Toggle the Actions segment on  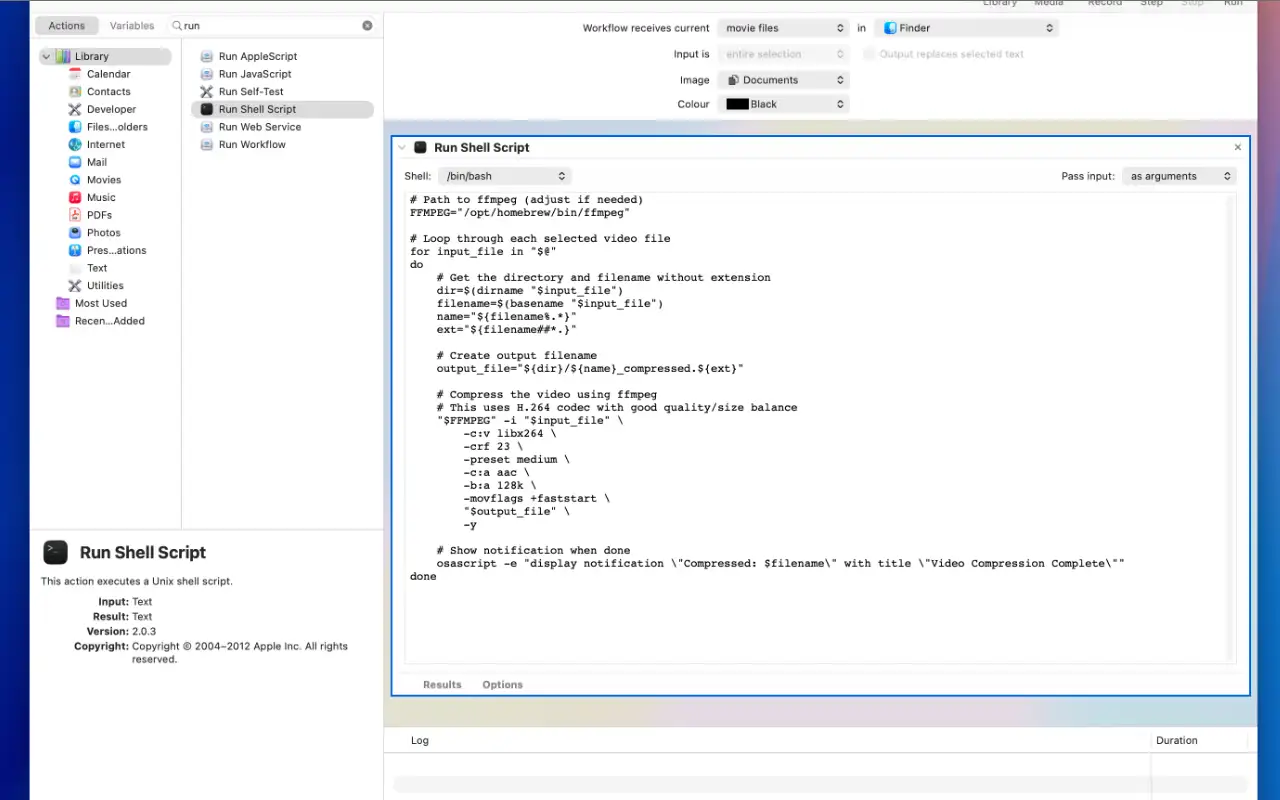66,25
